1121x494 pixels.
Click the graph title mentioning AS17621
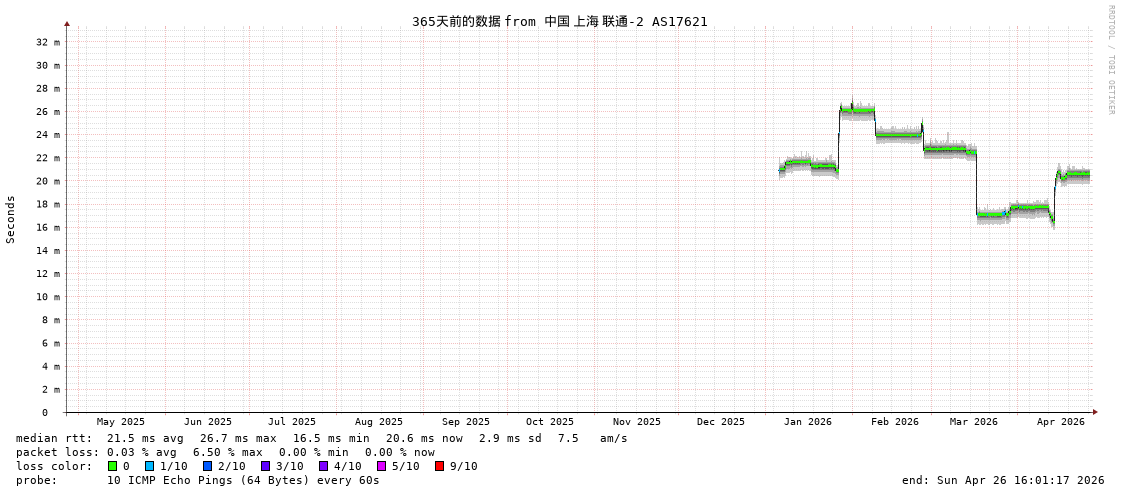pyautogui.click(x=559, y=21)
